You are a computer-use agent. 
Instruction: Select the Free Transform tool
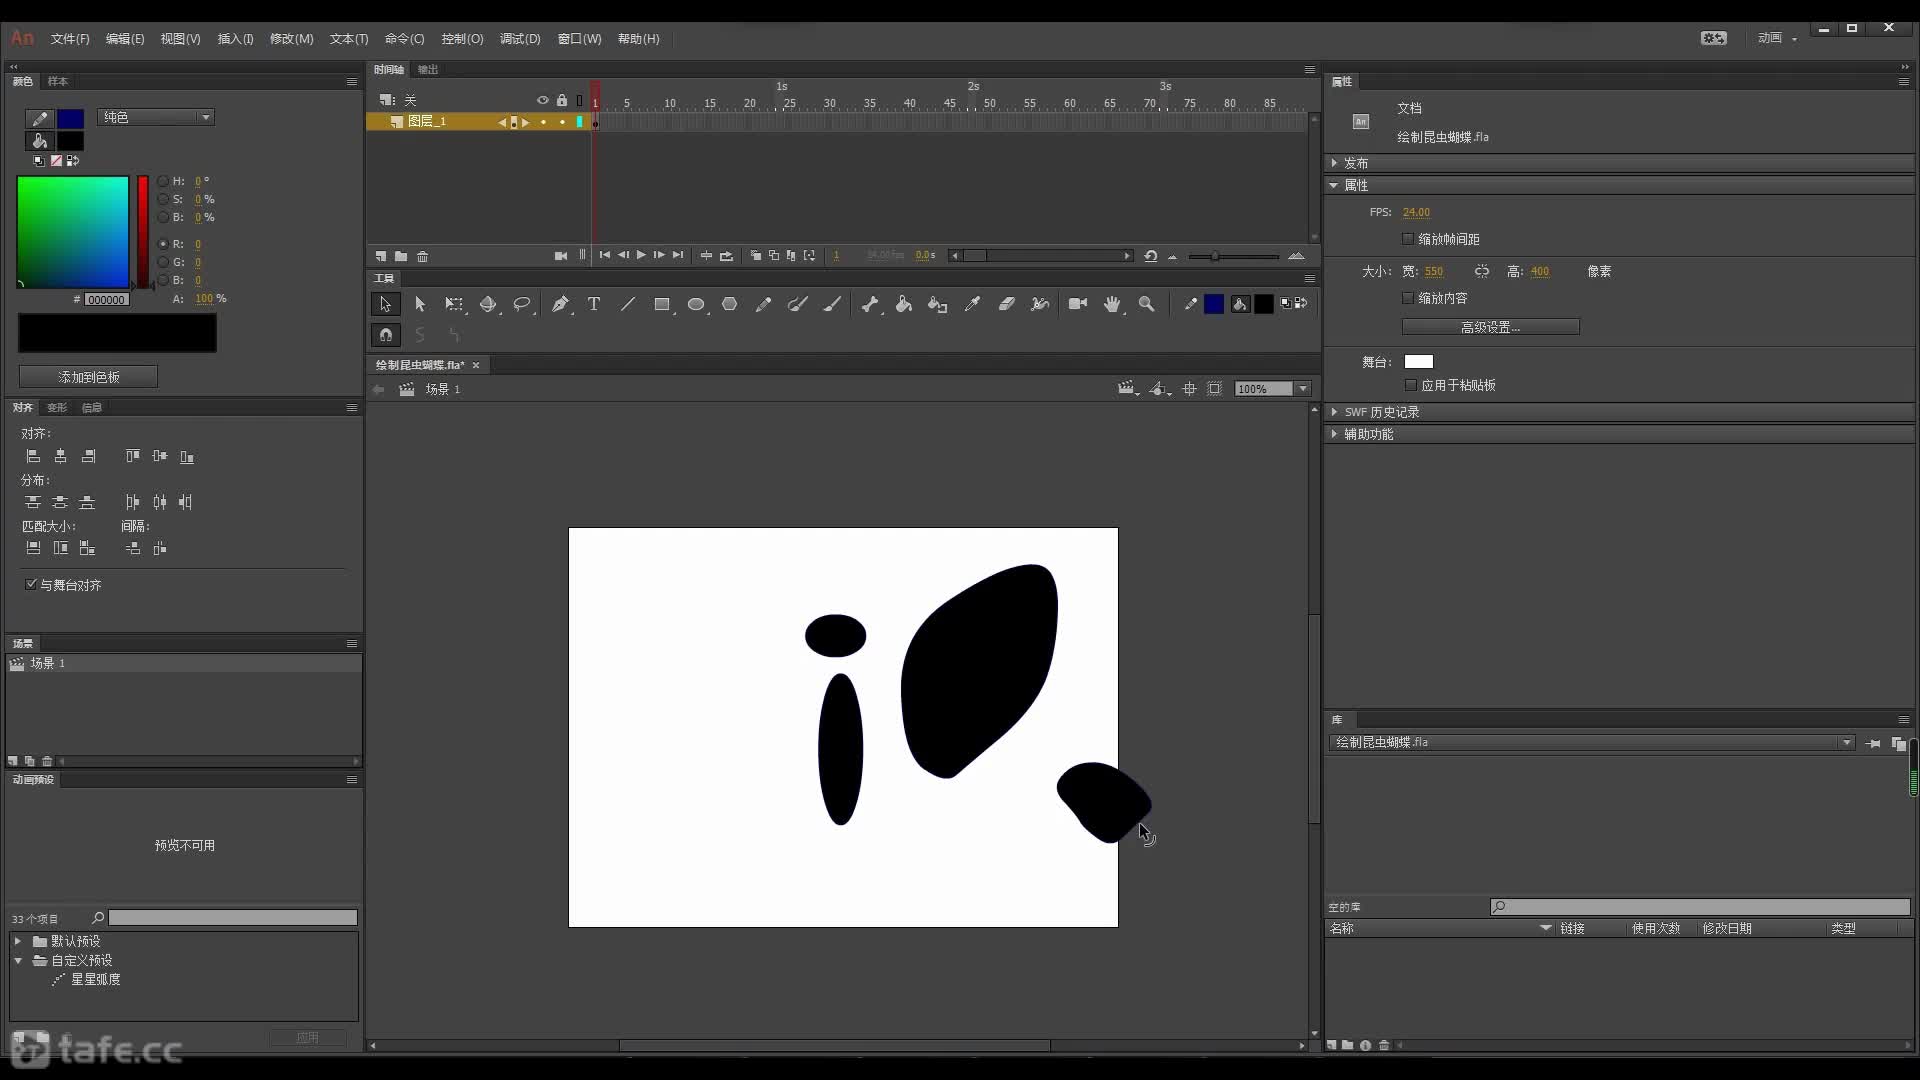pyautogui.click(x=454, y=304)
